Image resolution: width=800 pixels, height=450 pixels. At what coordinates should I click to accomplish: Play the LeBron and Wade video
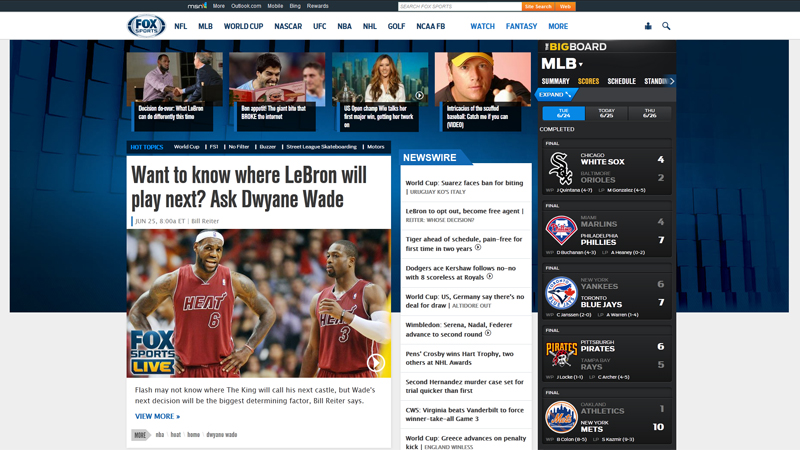[x=376, y=363]
